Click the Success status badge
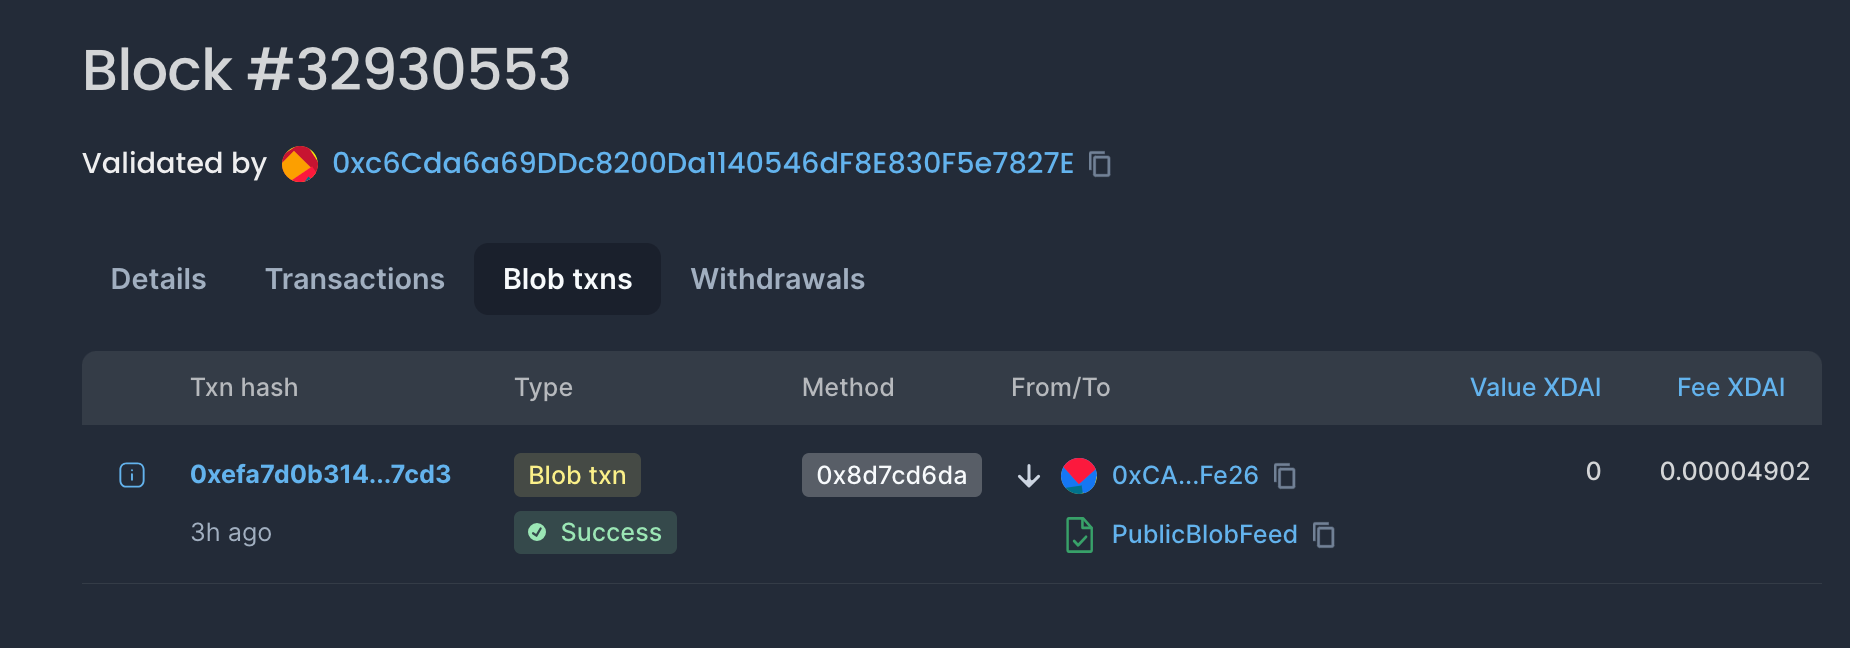The height and width of the screenshot is (648, 1850). [595, 532]
